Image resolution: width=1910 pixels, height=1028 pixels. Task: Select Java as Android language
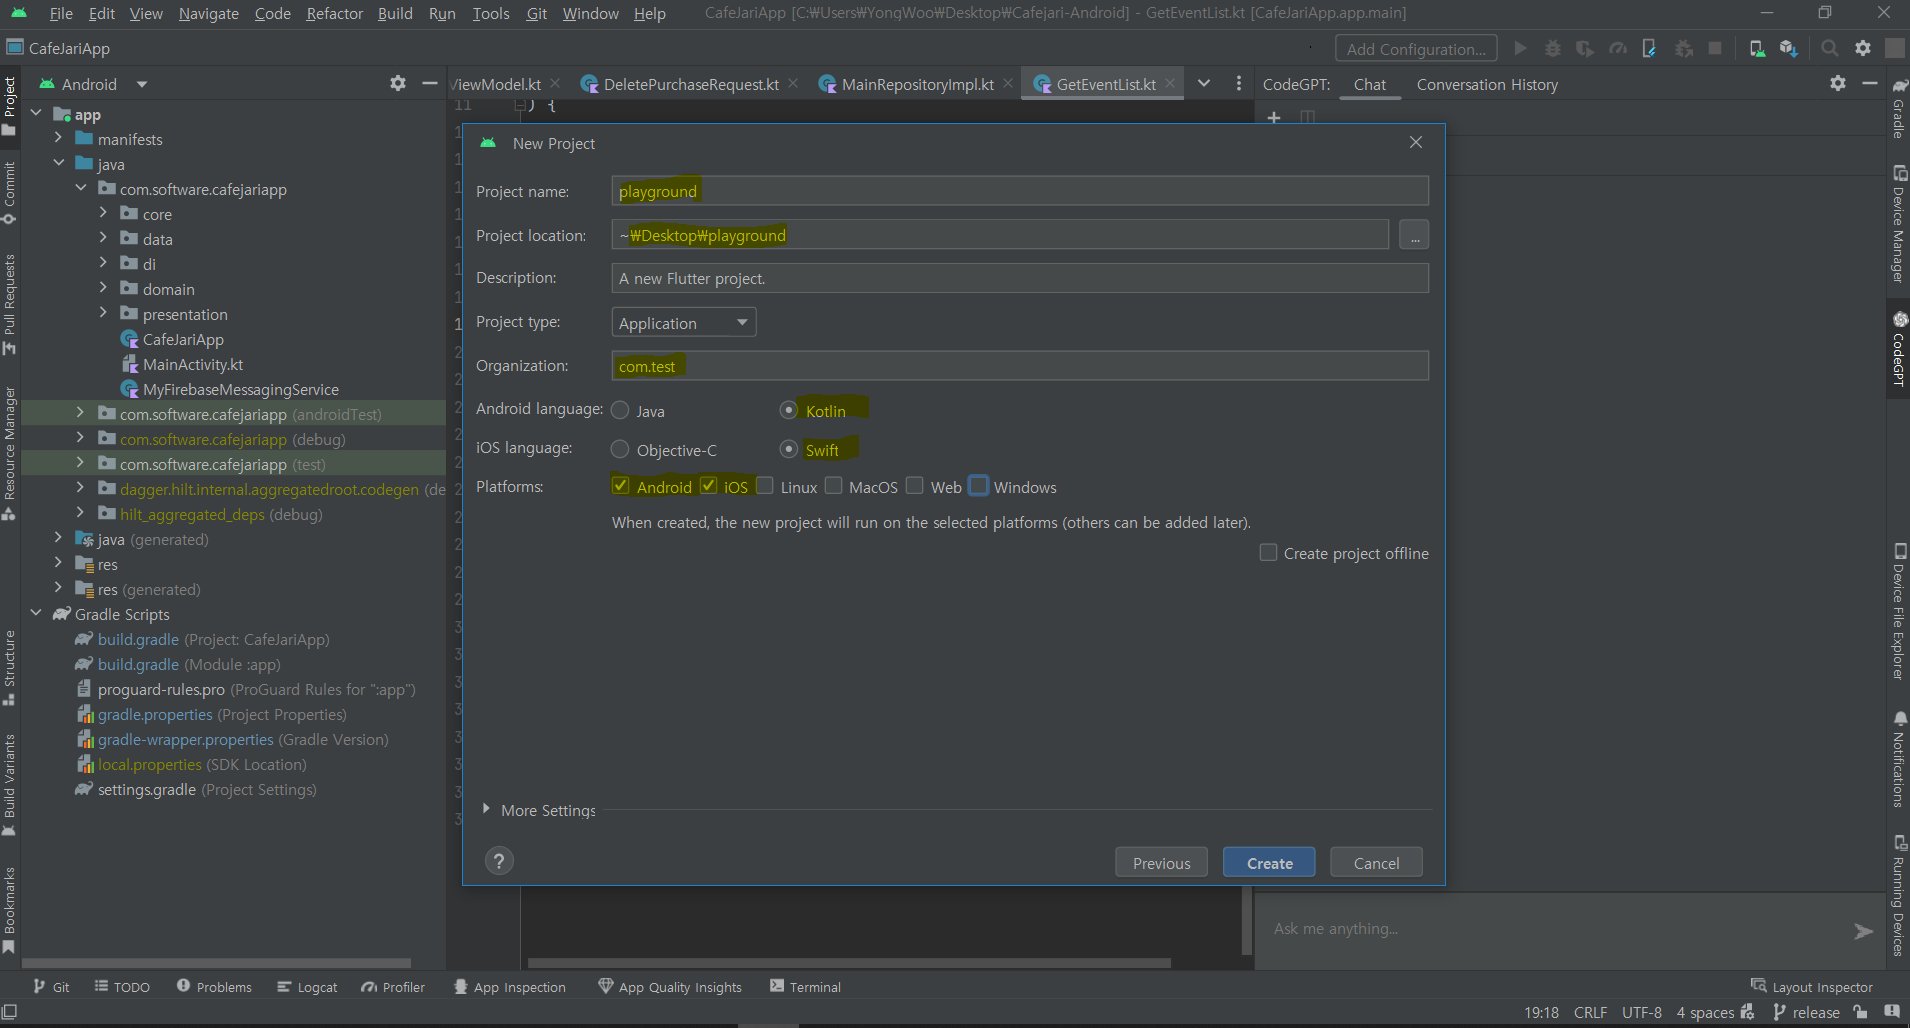(620, 410)
